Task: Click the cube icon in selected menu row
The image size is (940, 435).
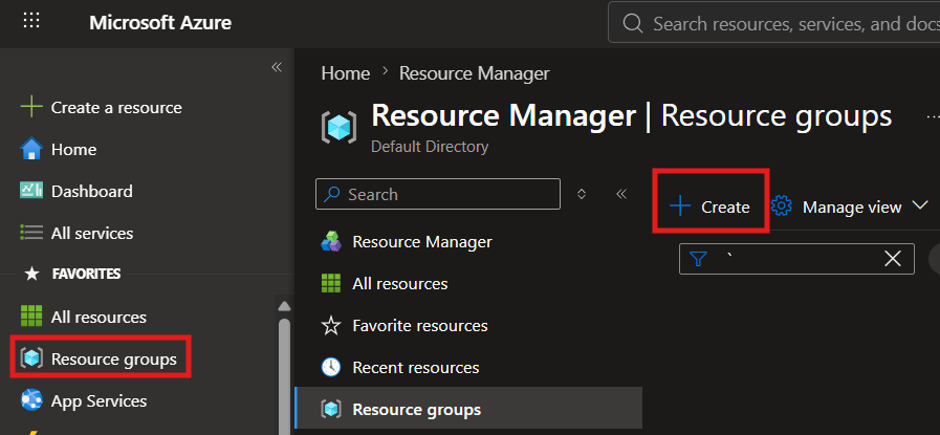Action: click(x=331, y=409)
